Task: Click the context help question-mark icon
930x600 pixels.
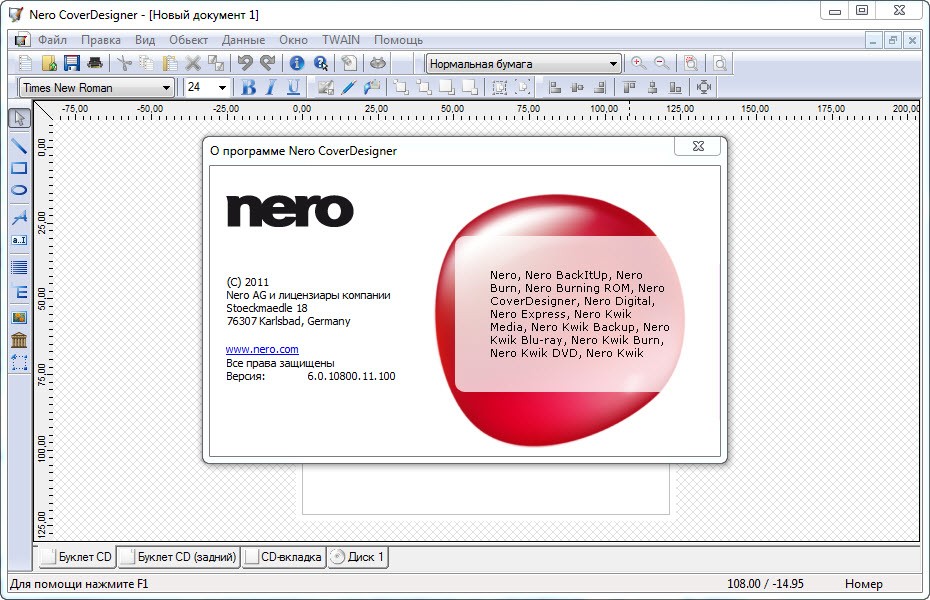Action: point(320,63)
